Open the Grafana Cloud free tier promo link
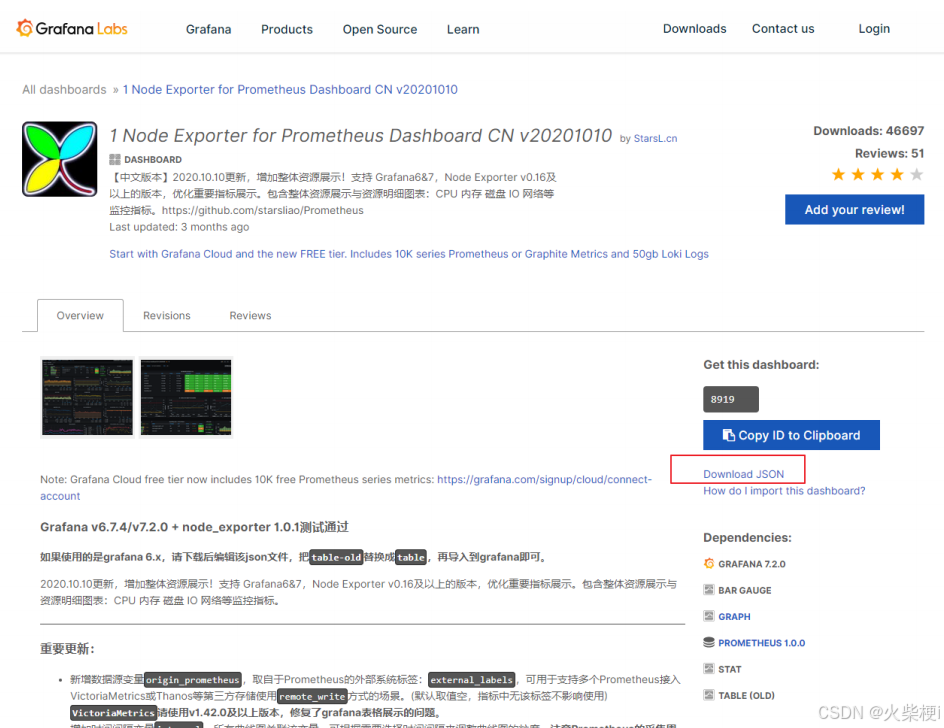Screen dimensions: 944x728 [409, 254]
